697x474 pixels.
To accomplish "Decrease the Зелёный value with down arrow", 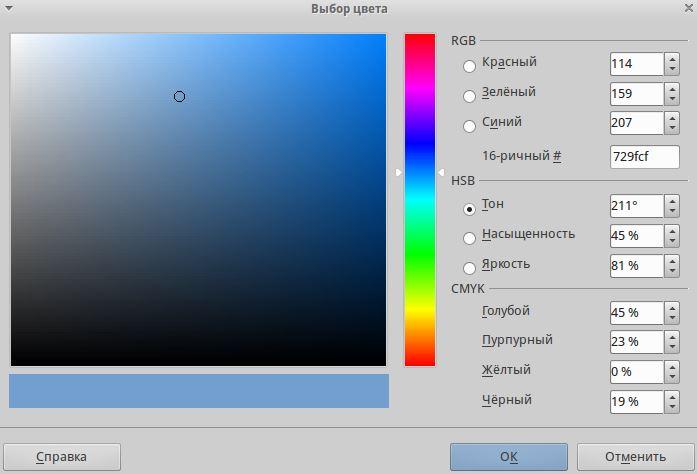I will (x=672, y=99).
